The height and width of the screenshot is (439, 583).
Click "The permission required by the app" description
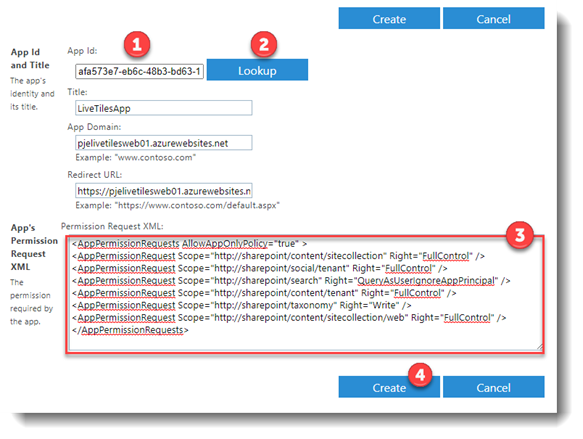[31, 302]
